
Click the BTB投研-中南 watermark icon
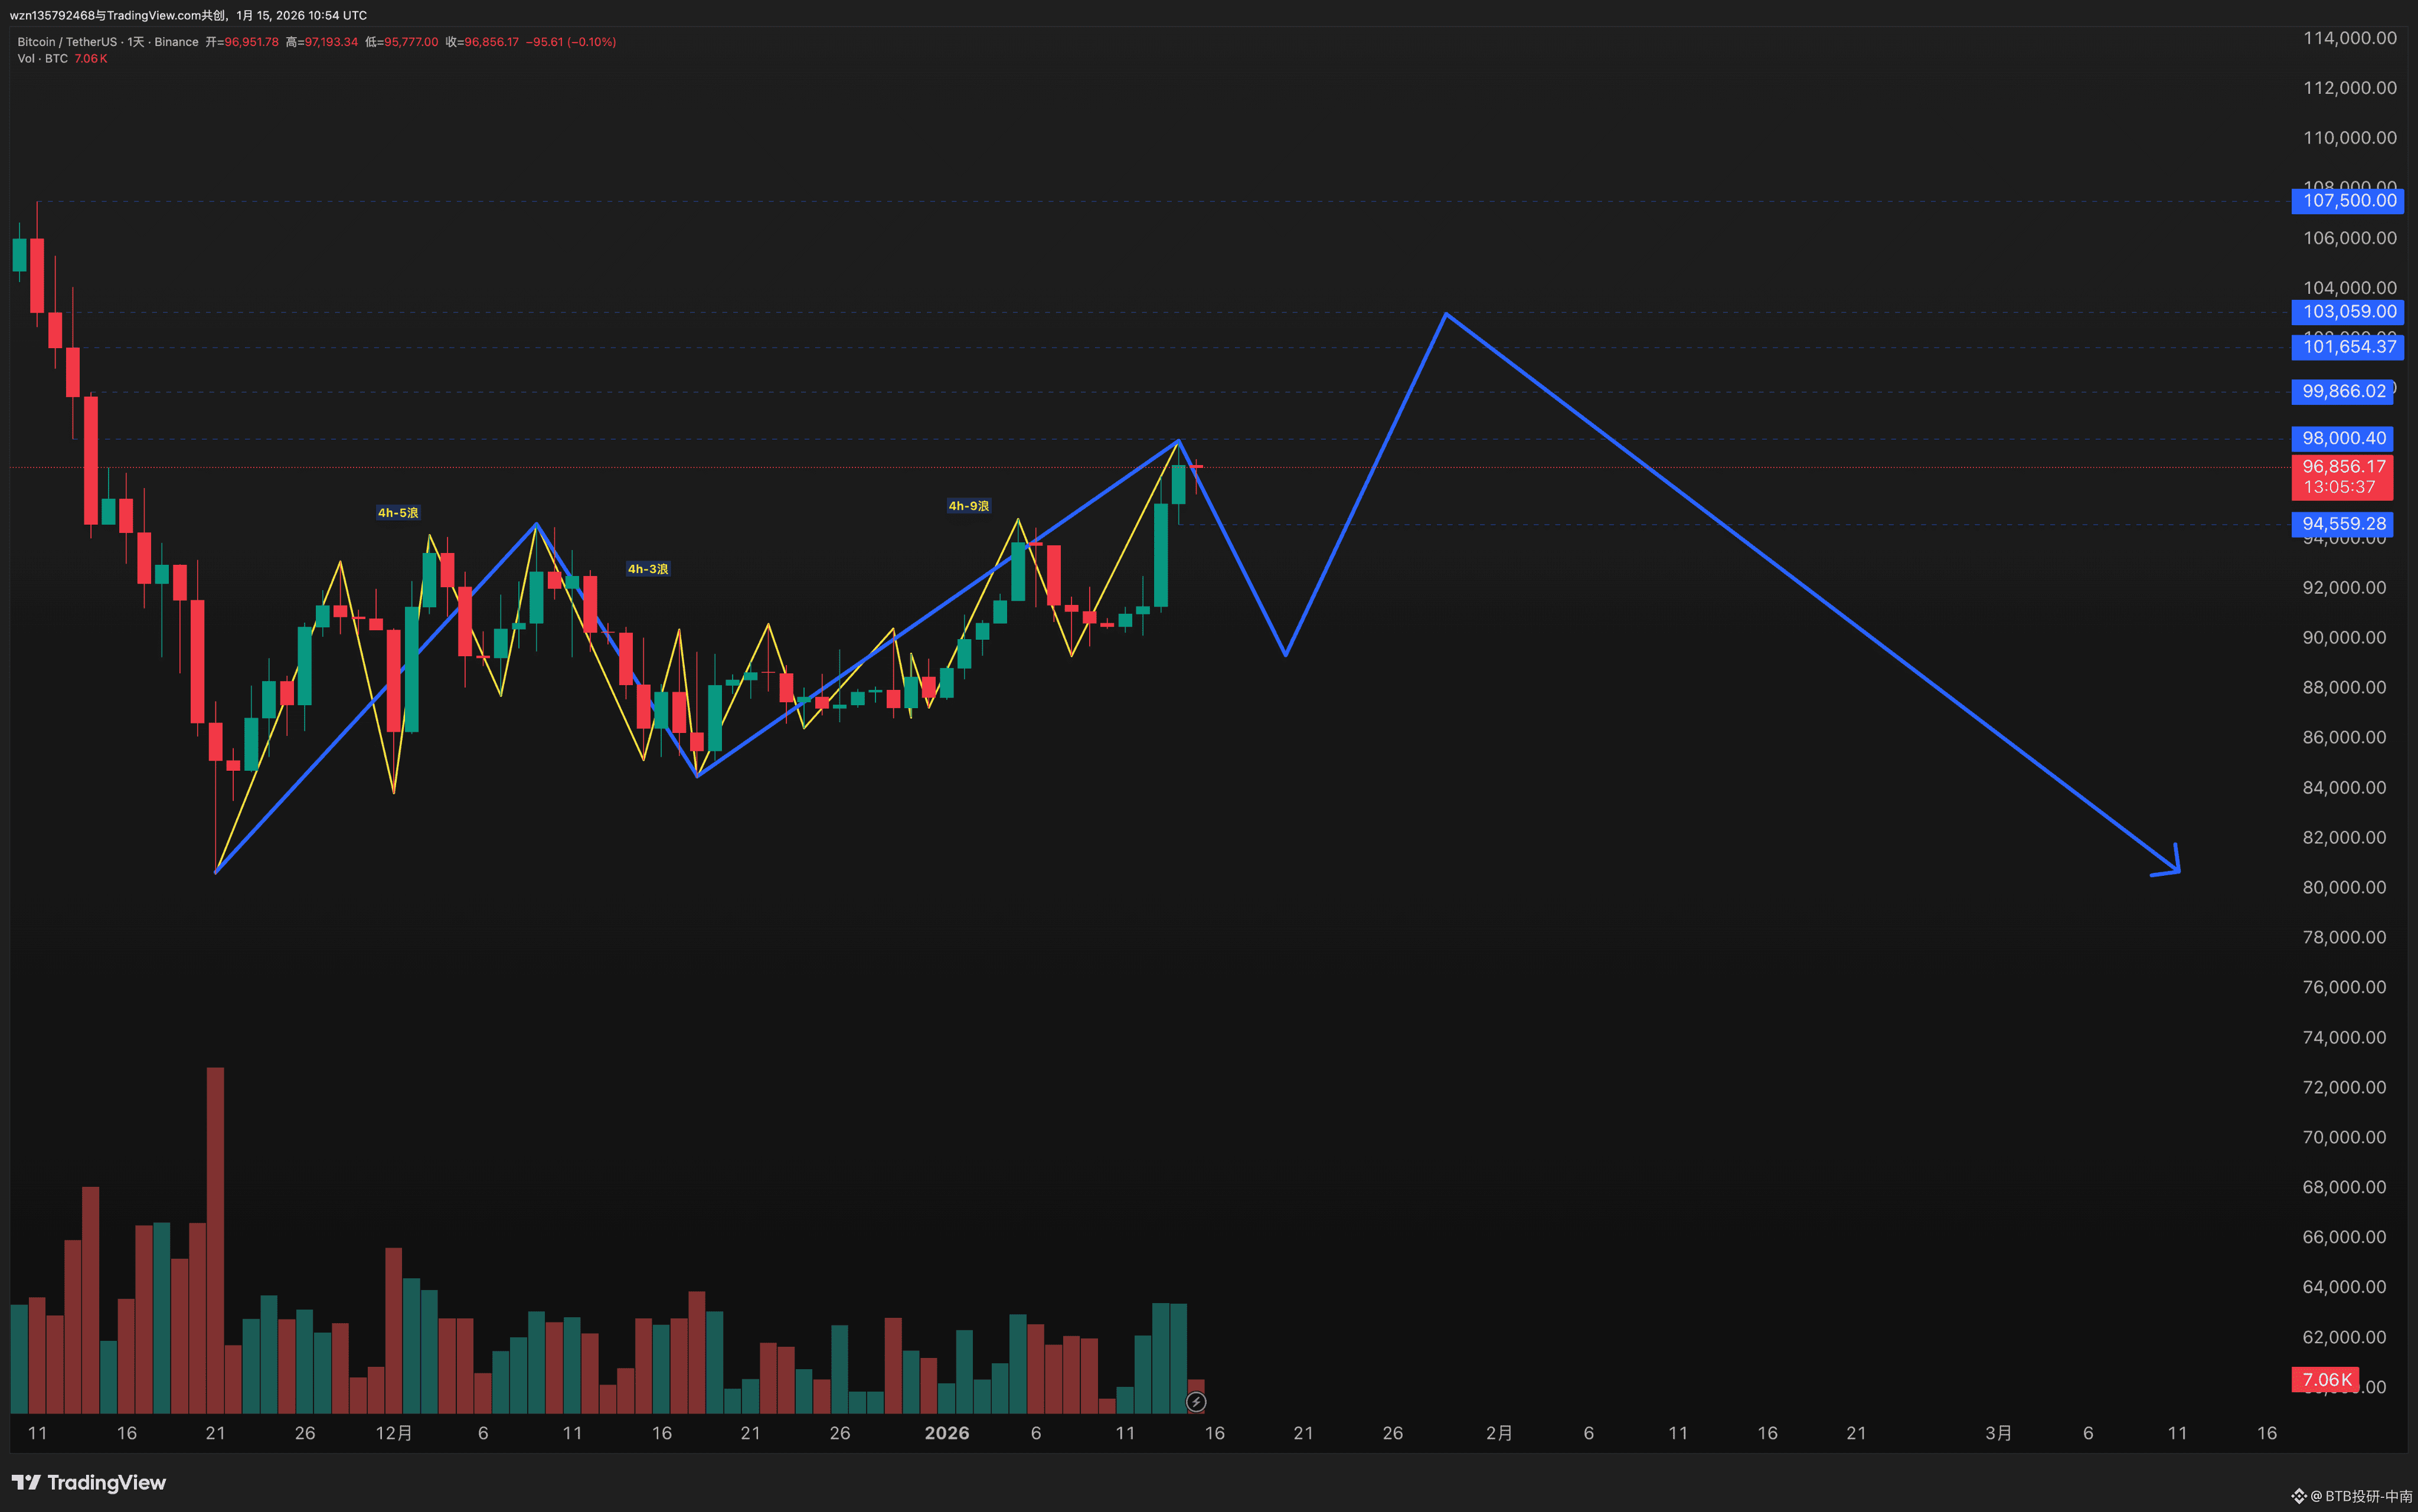(x=2299, y=1496)
